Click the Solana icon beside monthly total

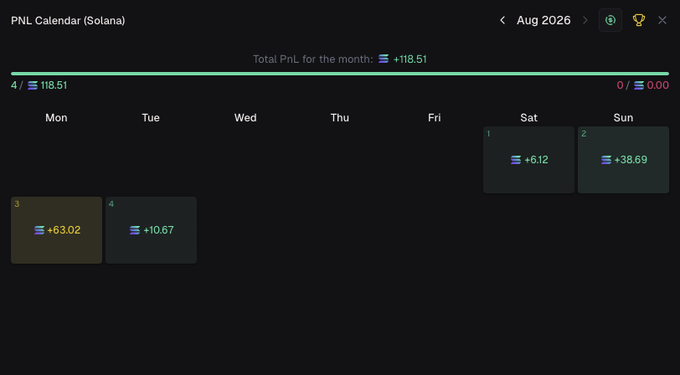[383, 59]
